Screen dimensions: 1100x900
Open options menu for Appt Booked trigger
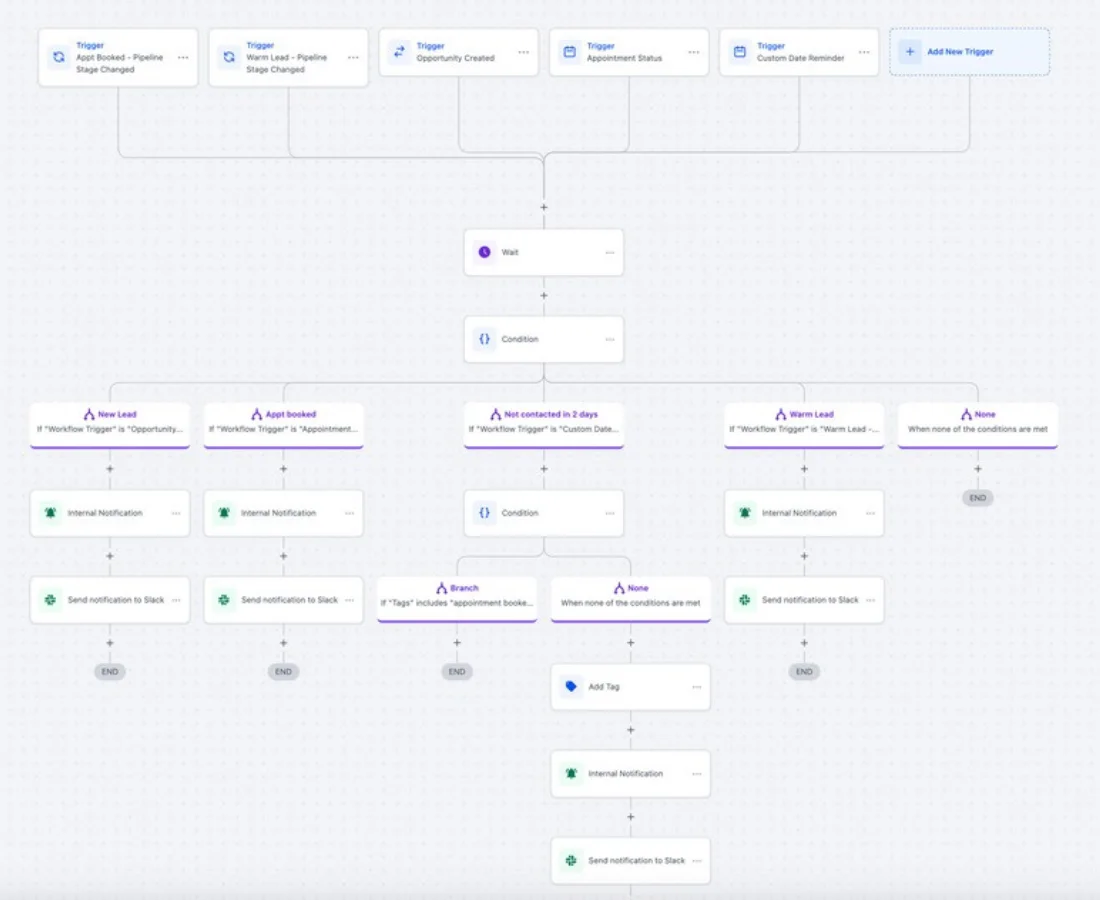click(183, 58)
